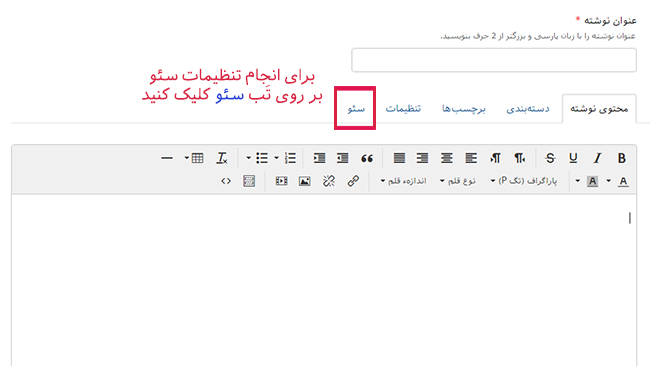Image resolution: width=650 pixels, height=366 pixels.
Task: Insert a horizontal line
Action: (x=167, y=158)
